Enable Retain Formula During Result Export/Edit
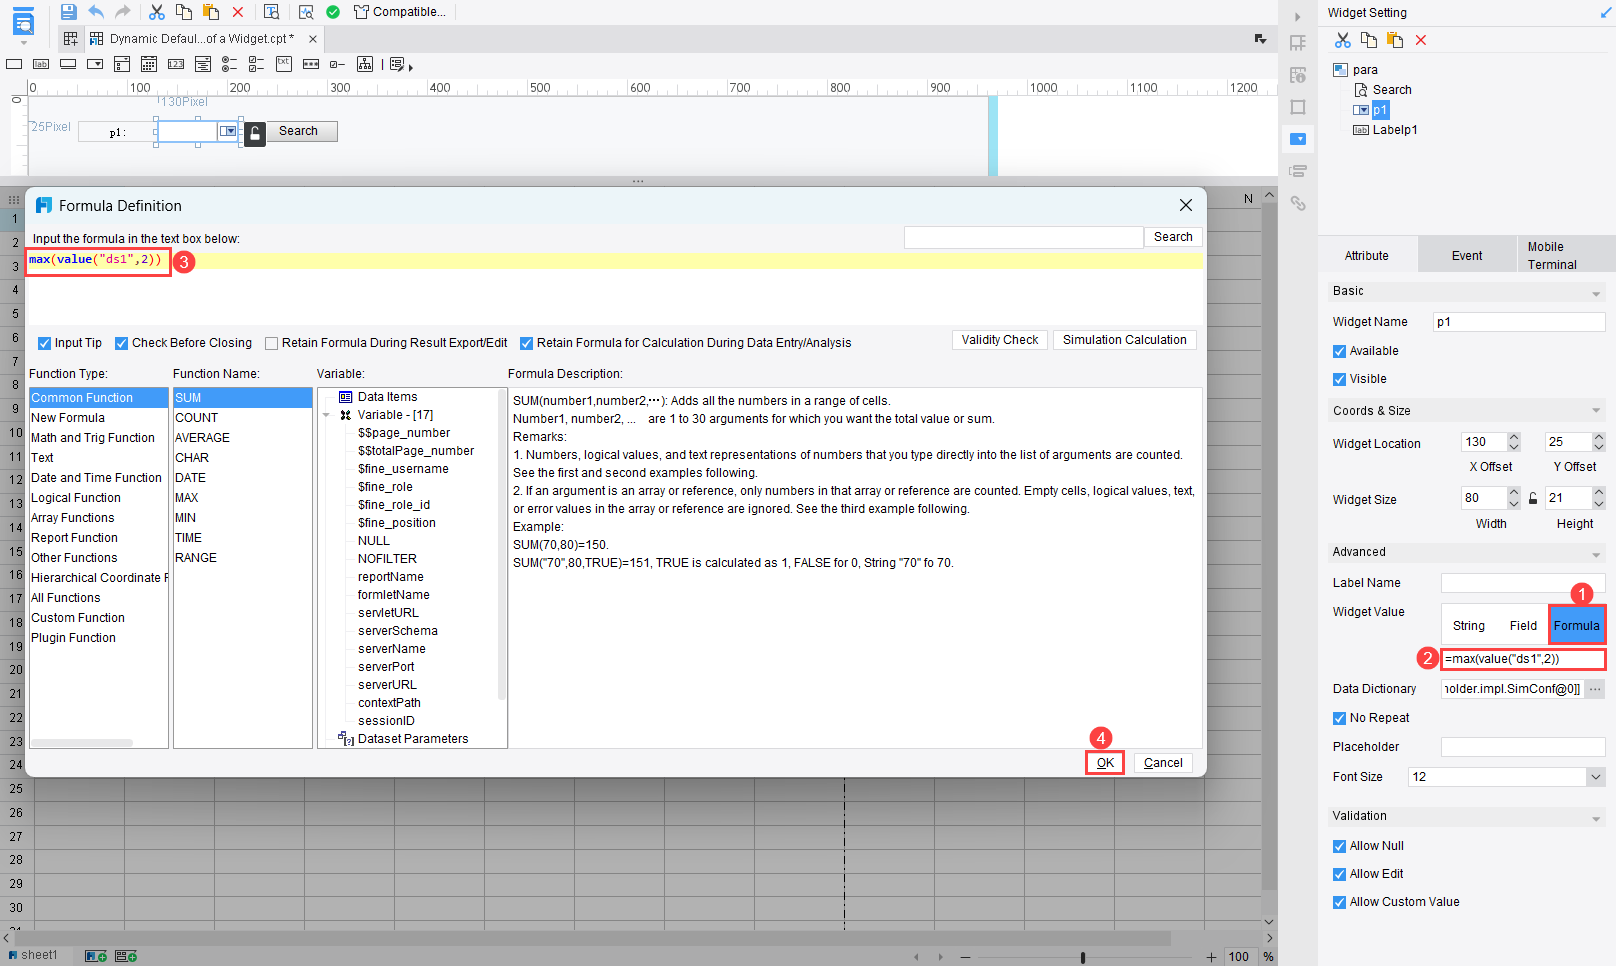 (271, 343)
